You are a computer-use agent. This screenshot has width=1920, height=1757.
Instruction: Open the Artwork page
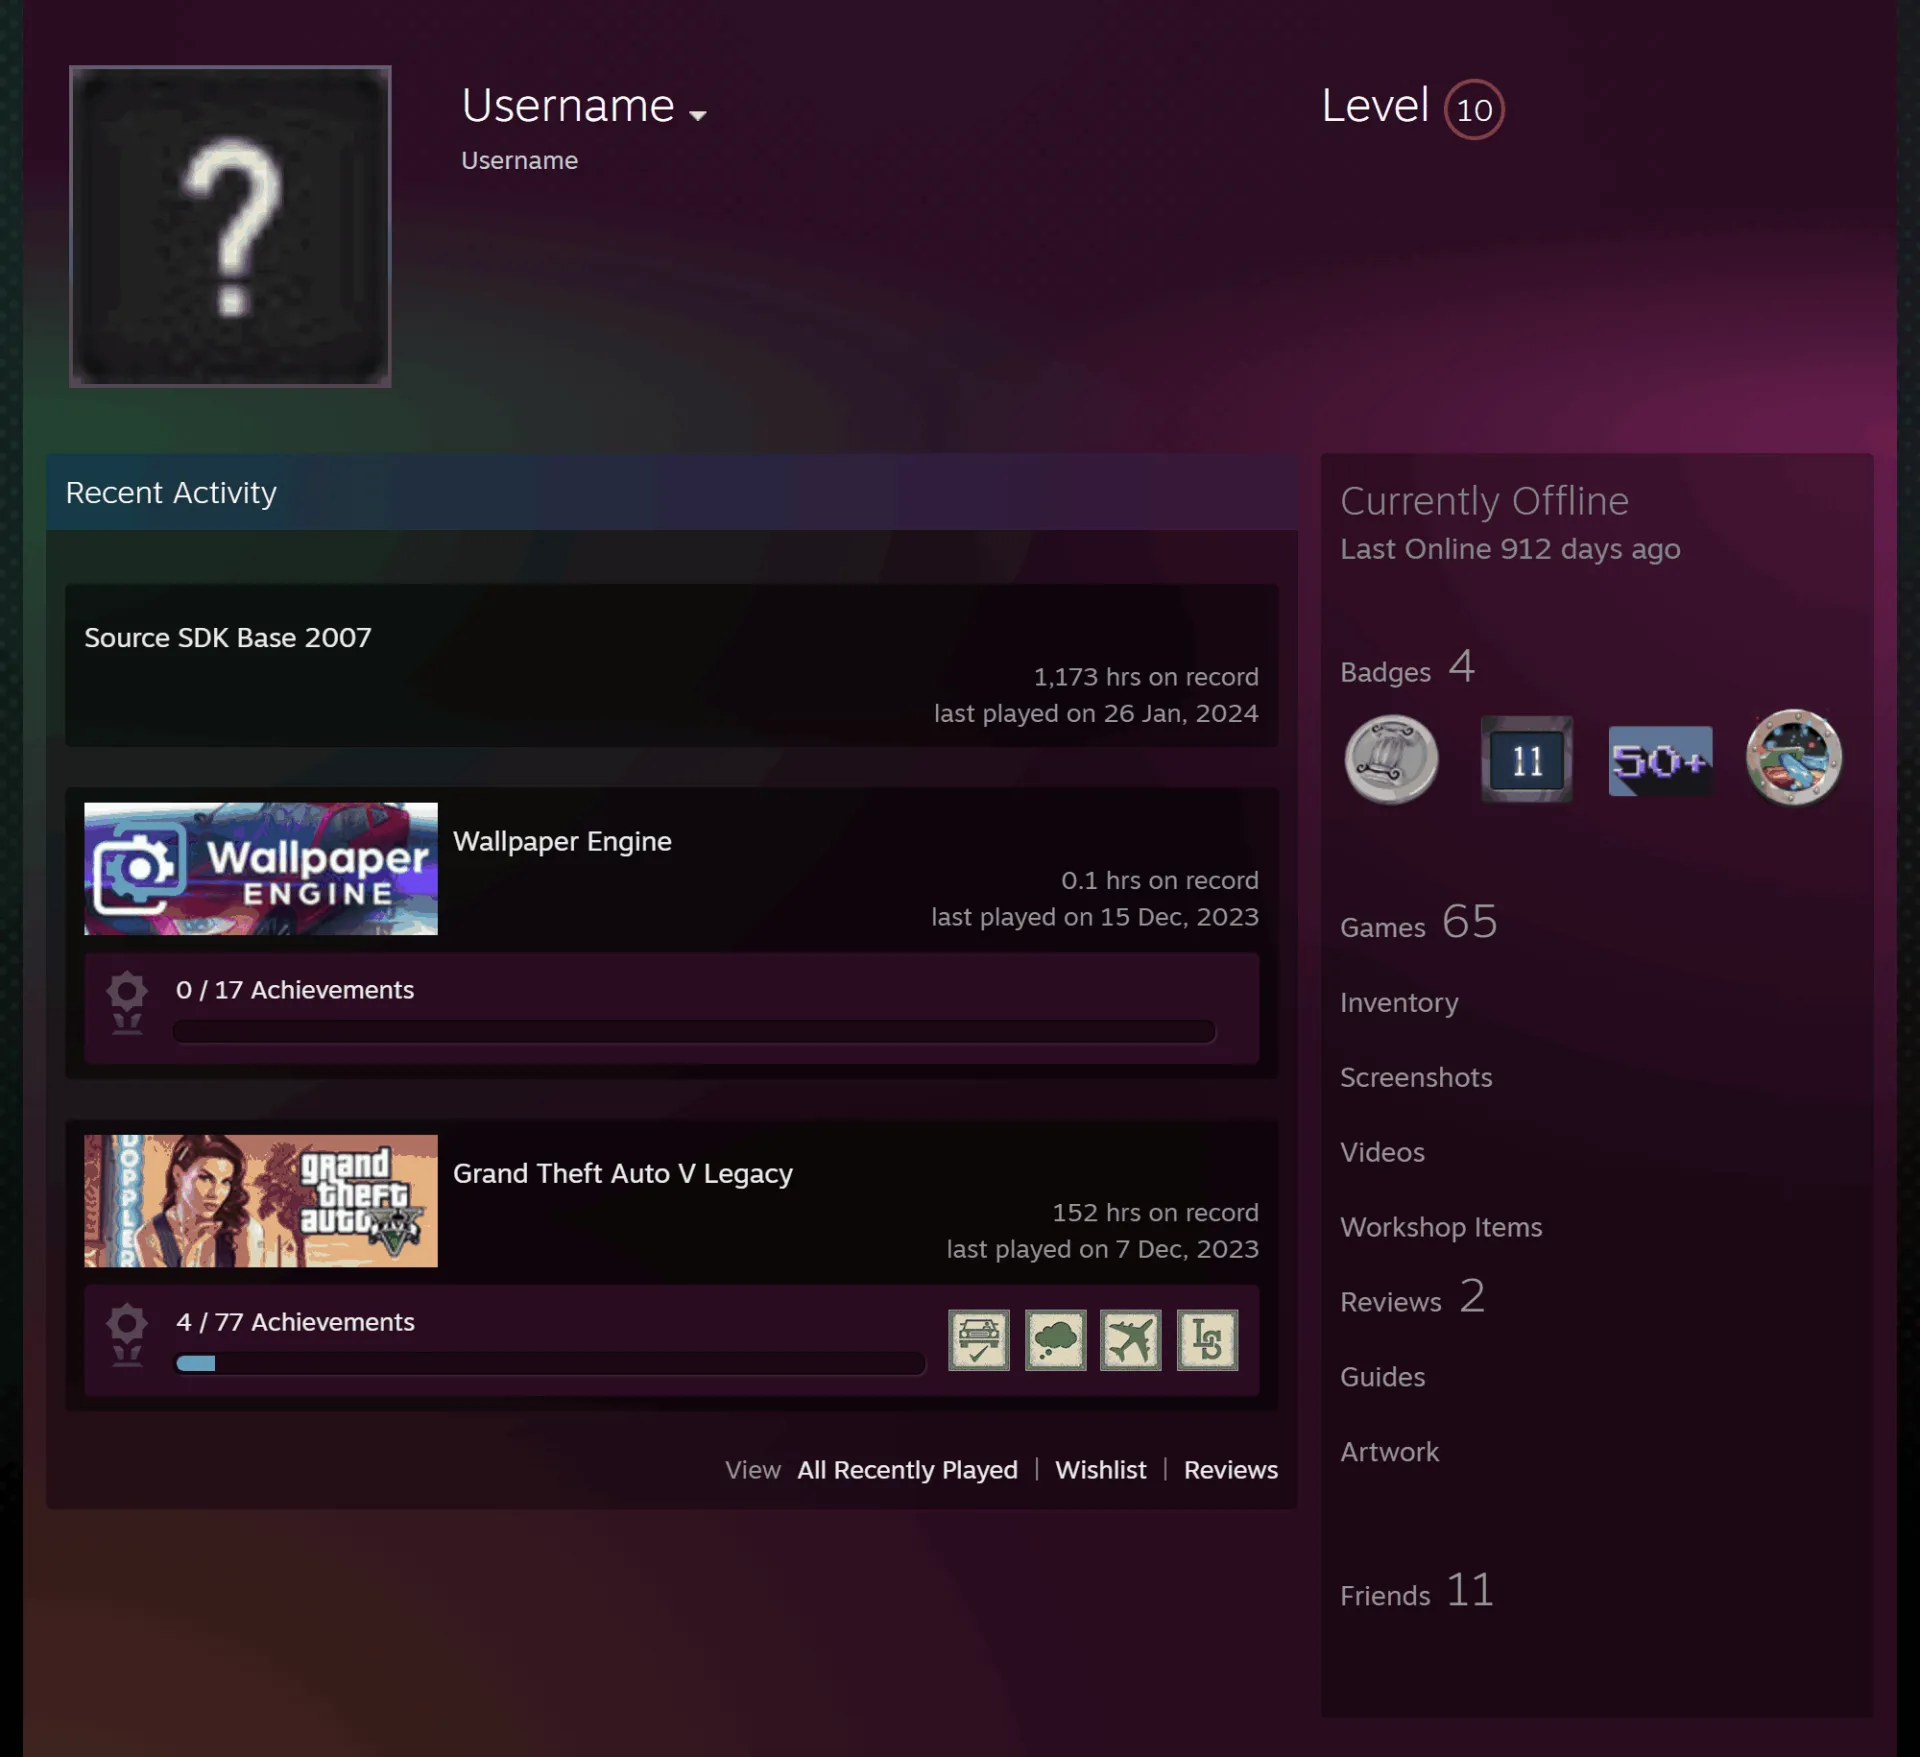point(1389,1453)
